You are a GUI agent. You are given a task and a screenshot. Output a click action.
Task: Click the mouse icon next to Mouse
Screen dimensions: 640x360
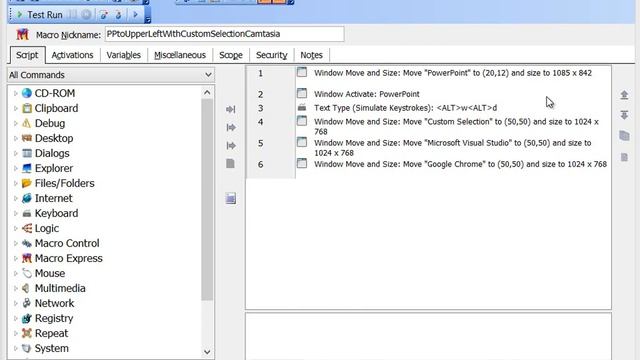[x=27, y=273]
